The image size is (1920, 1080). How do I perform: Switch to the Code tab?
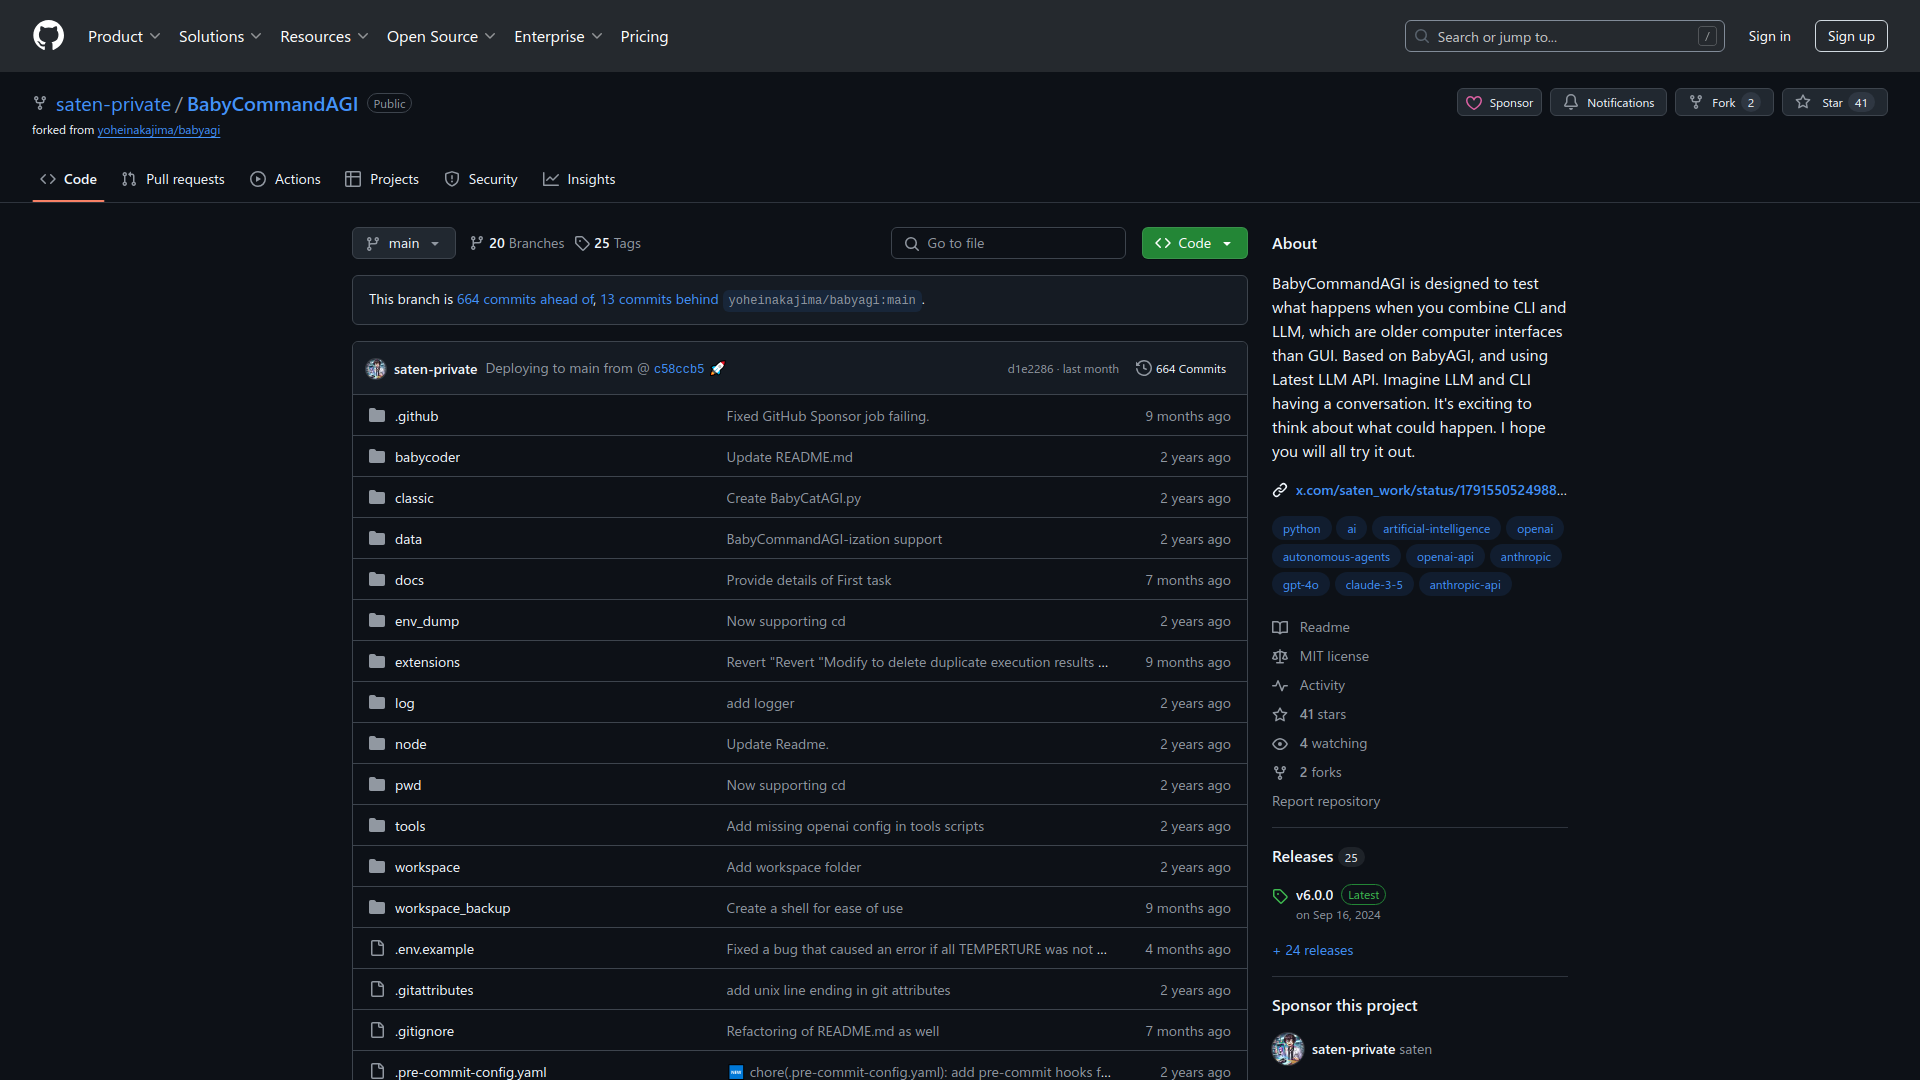click(68, 179)
